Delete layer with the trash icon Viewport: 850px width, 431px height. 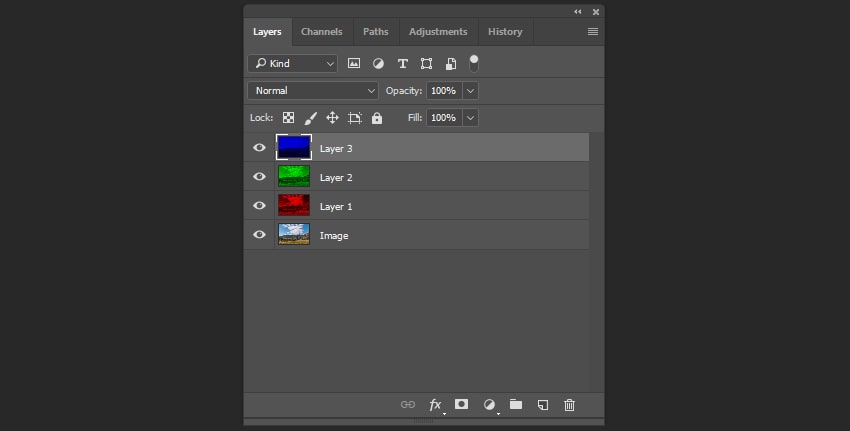tap(570, 405)
